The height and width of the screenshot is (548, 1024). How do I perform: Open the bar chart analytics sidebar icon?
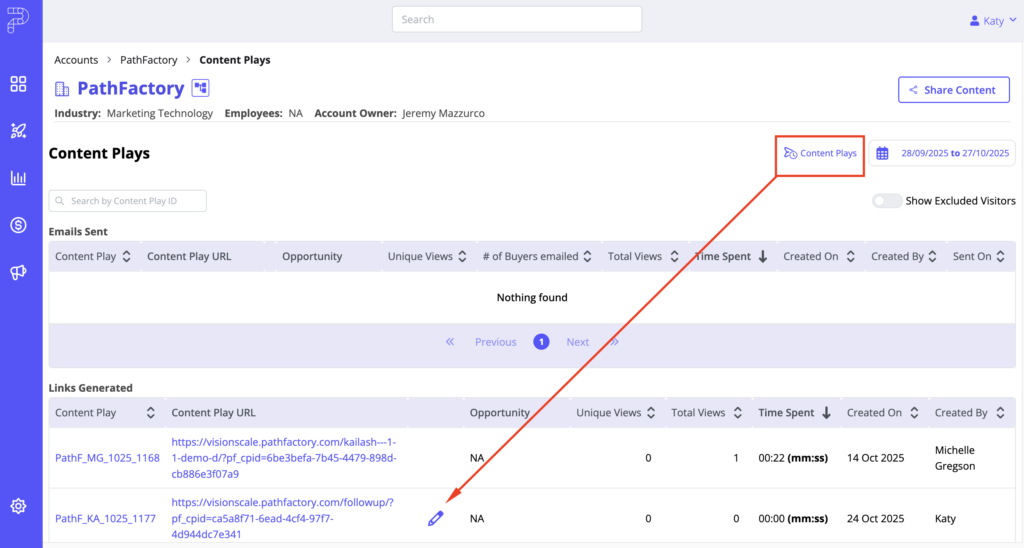(18, 178)
